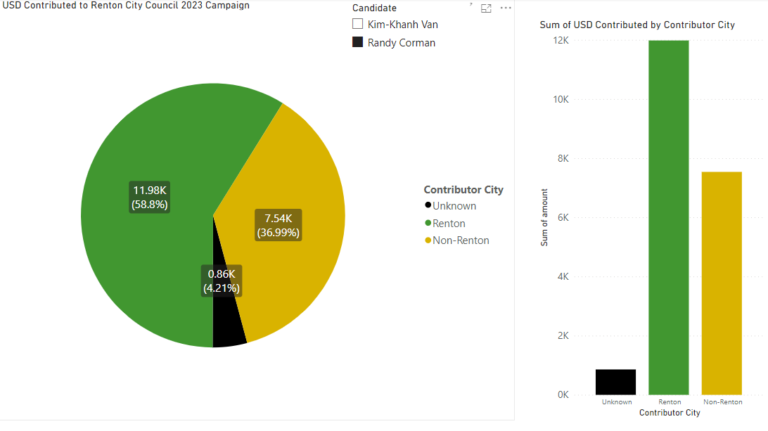
Task: Click the Unknown legend black dot
Action: 428,206
